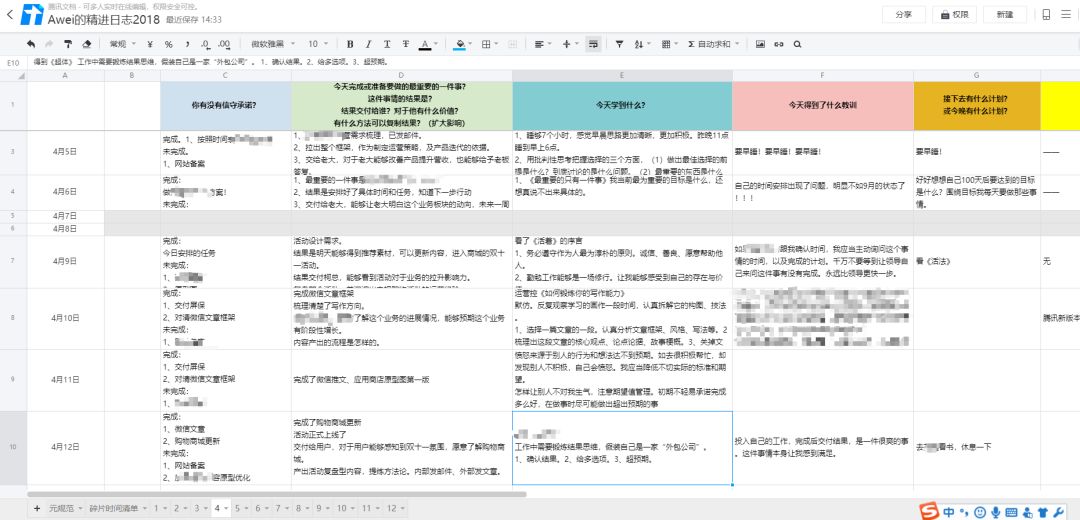Switch to sheet tab 10
The width and height of the screenshot is (1080, 520).
pos(342,508)
